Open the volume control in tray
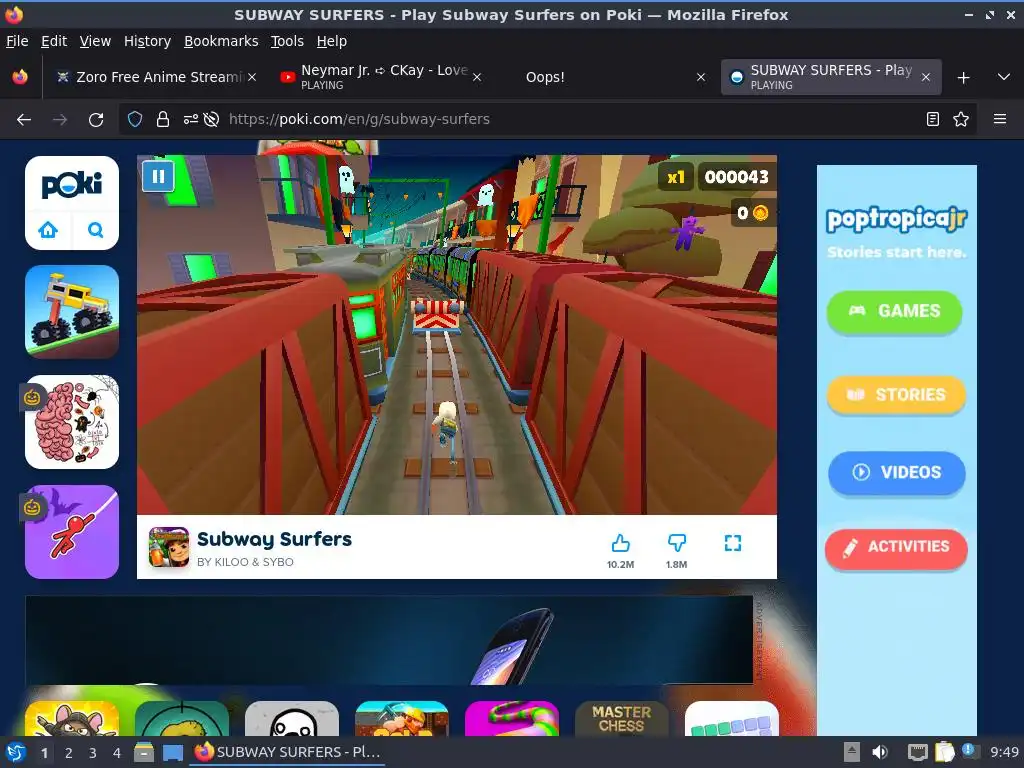1024x768 pixels. [x=880, y=752]
